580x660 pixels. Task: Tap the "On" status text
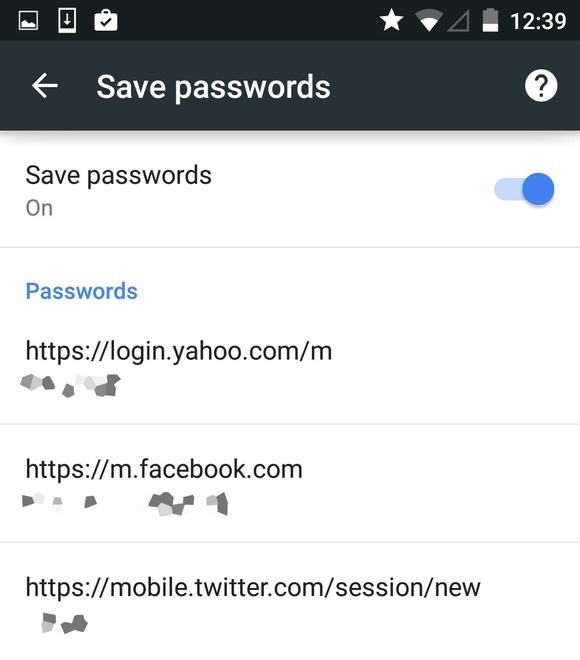[x=39, y=208]
